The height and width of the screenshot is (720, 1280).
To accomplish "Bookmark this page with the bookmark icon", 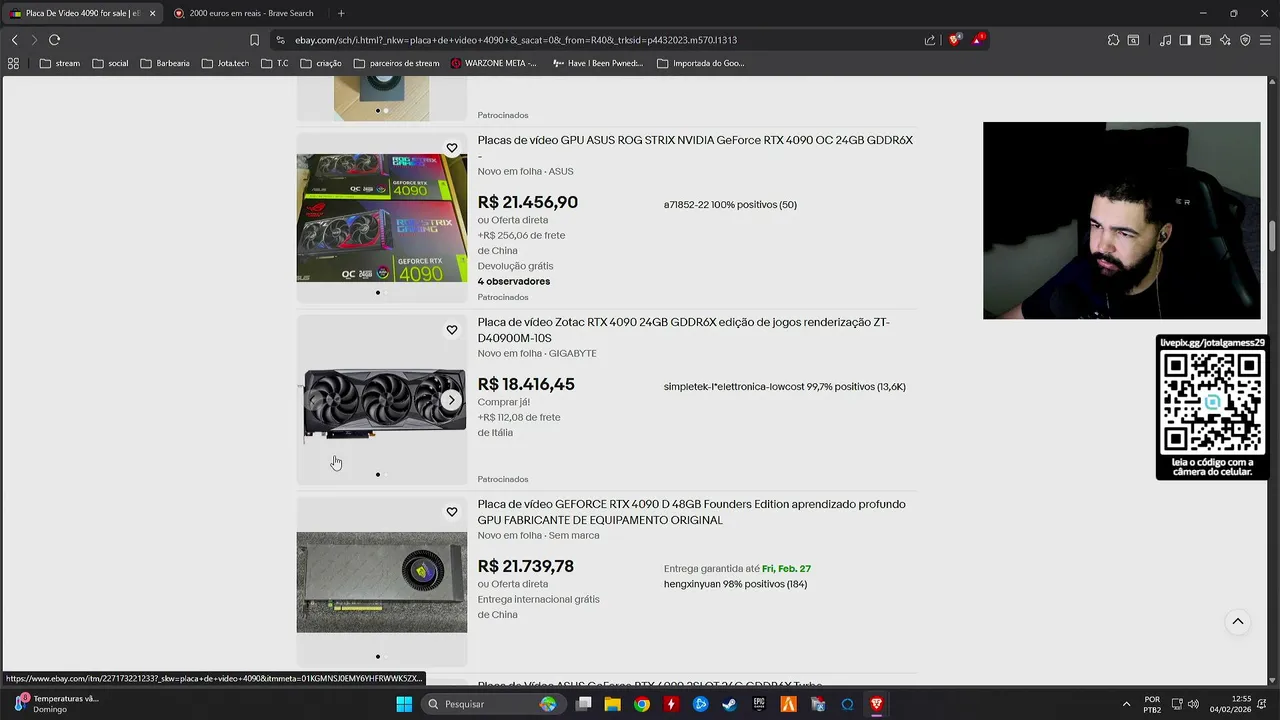I will (x=254, y=40).
